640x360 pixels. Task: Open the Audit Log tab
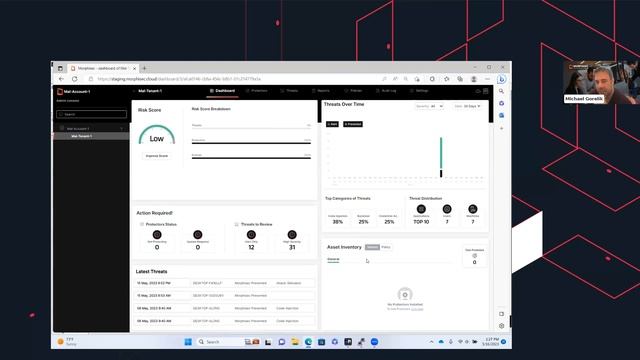(x=386, y=91)
